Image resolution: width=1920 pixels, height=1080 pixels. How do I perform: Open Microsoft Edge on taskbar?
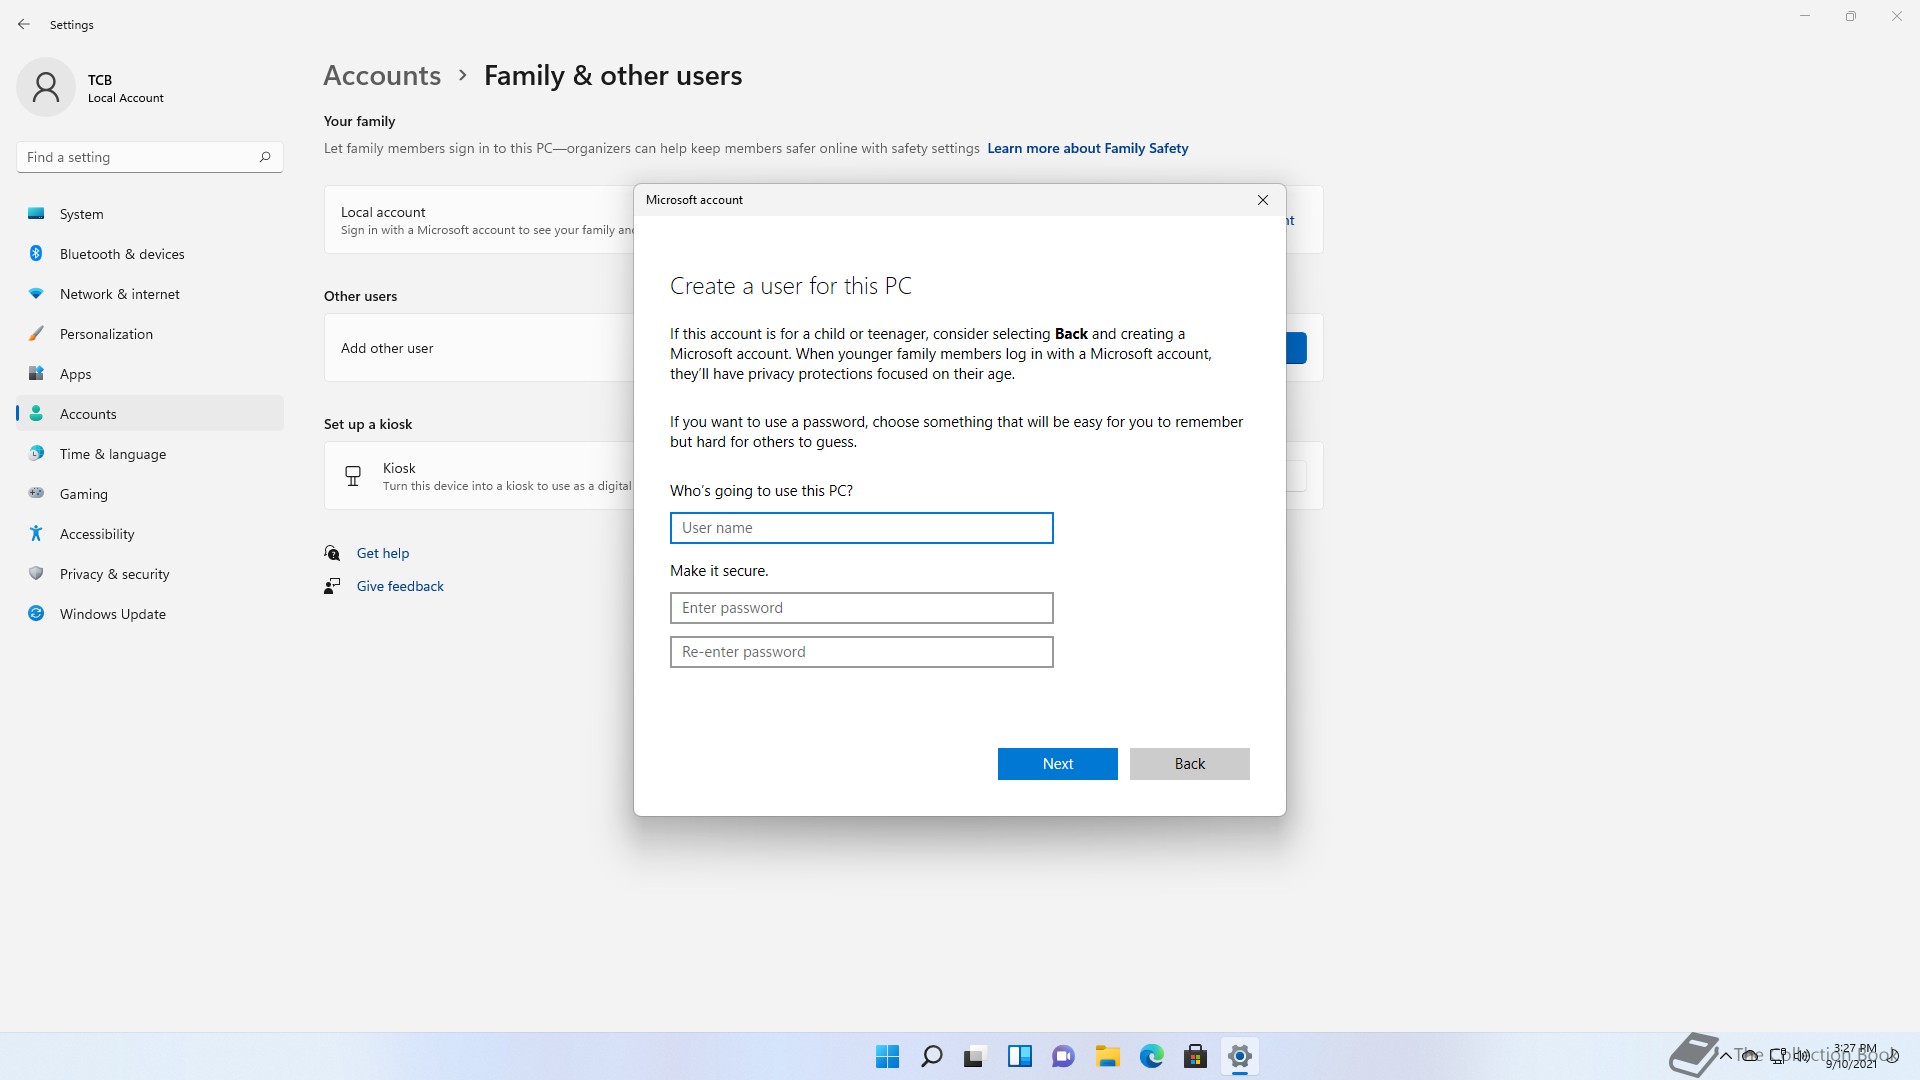click(x=1151, y=1056)
